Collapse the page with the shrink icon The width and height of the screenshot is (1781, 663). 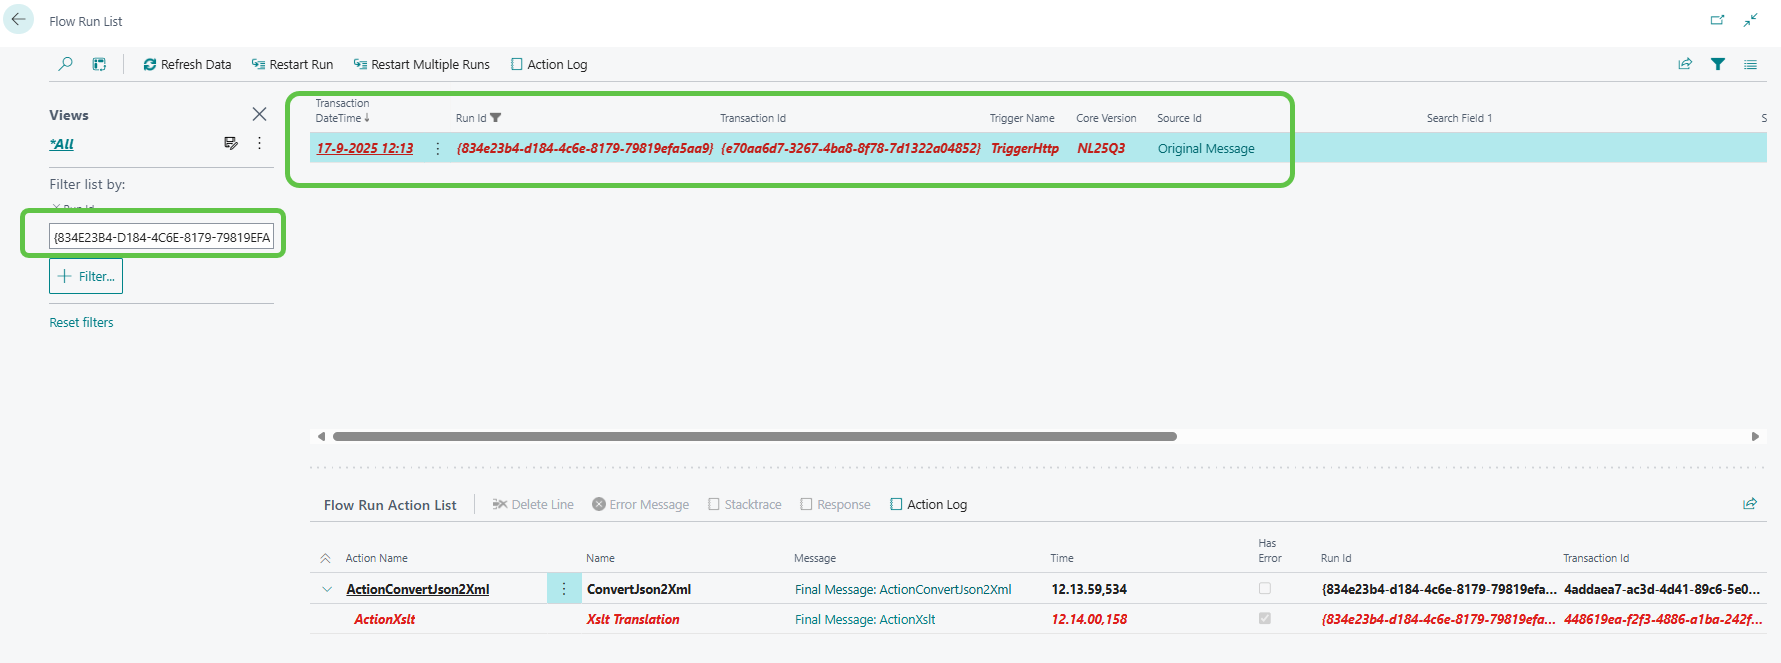point(1750,20)
